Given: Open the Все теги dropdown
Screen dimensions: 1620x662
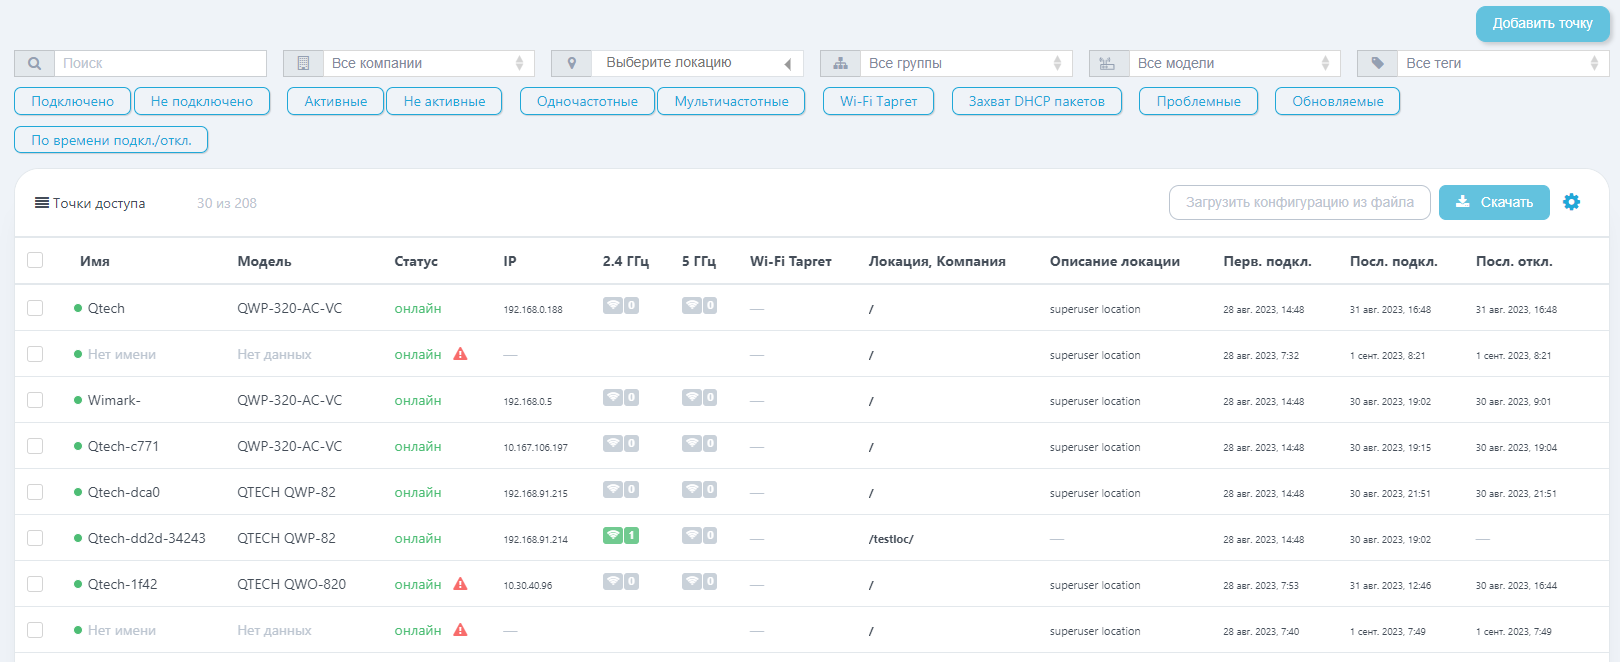Looking at the screenshot, I should tap(1502, 63).
